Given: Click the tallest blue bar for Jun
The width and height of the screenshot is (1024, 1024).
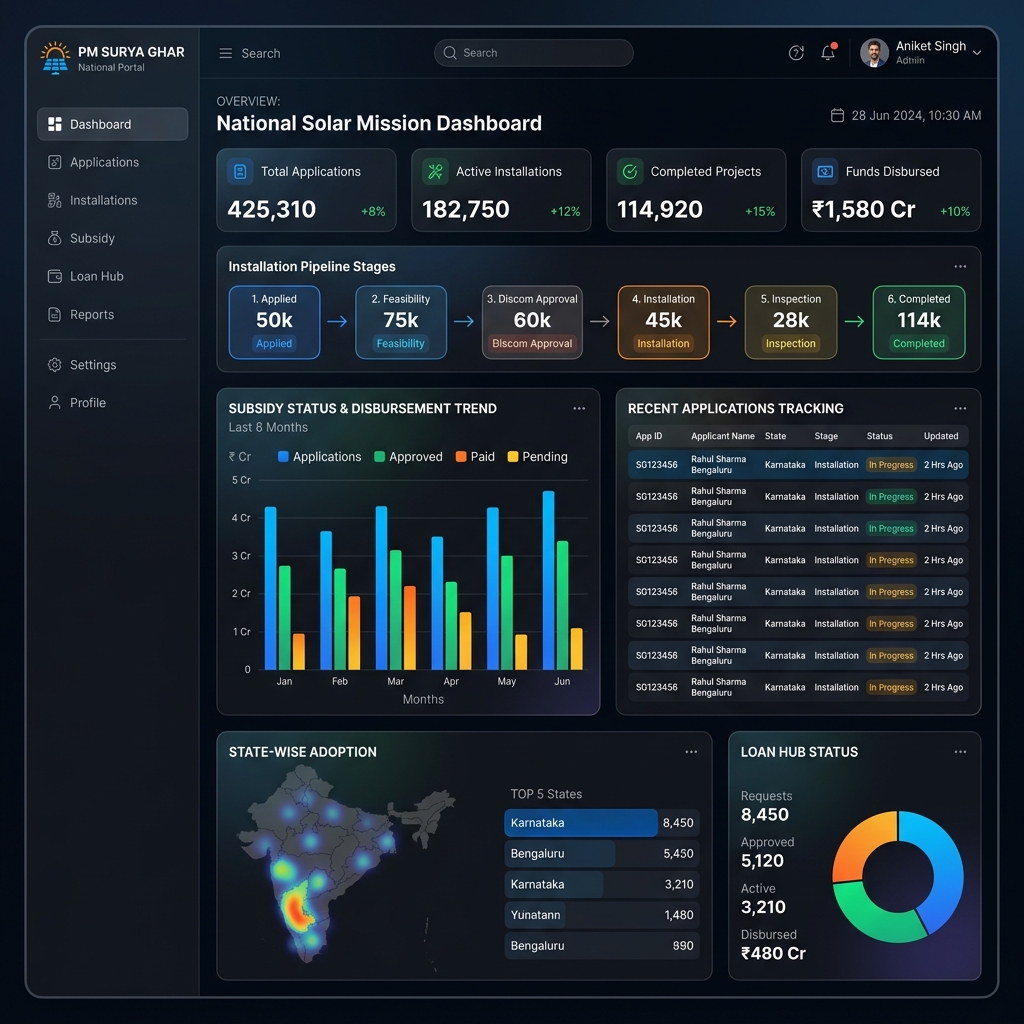Looking at the screenshot, I should tap(549, 580).
